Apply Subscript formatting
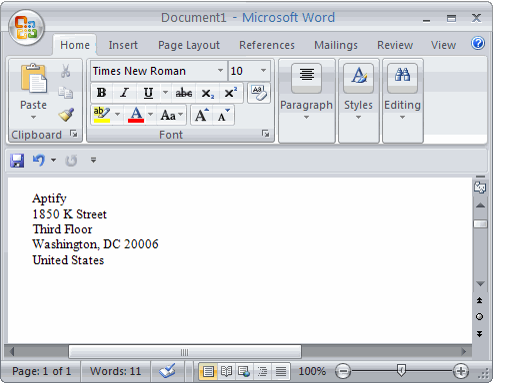The width and height of the screenshot is (528, 391). (207, 93)
